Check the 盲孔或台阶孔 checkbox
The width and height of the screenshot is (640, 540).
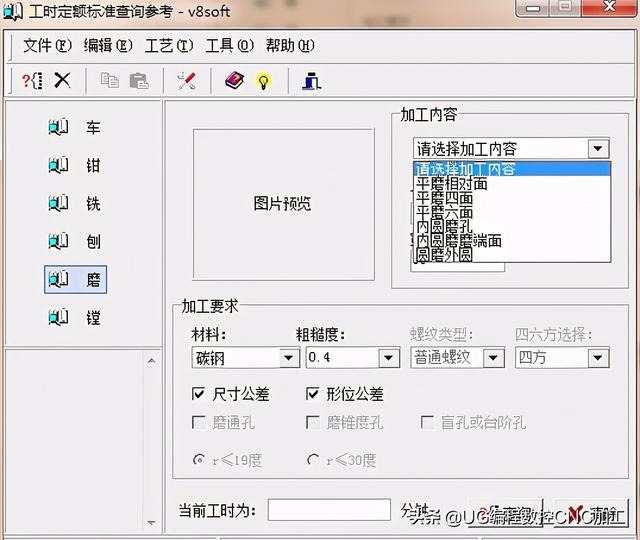click(427, 422)
